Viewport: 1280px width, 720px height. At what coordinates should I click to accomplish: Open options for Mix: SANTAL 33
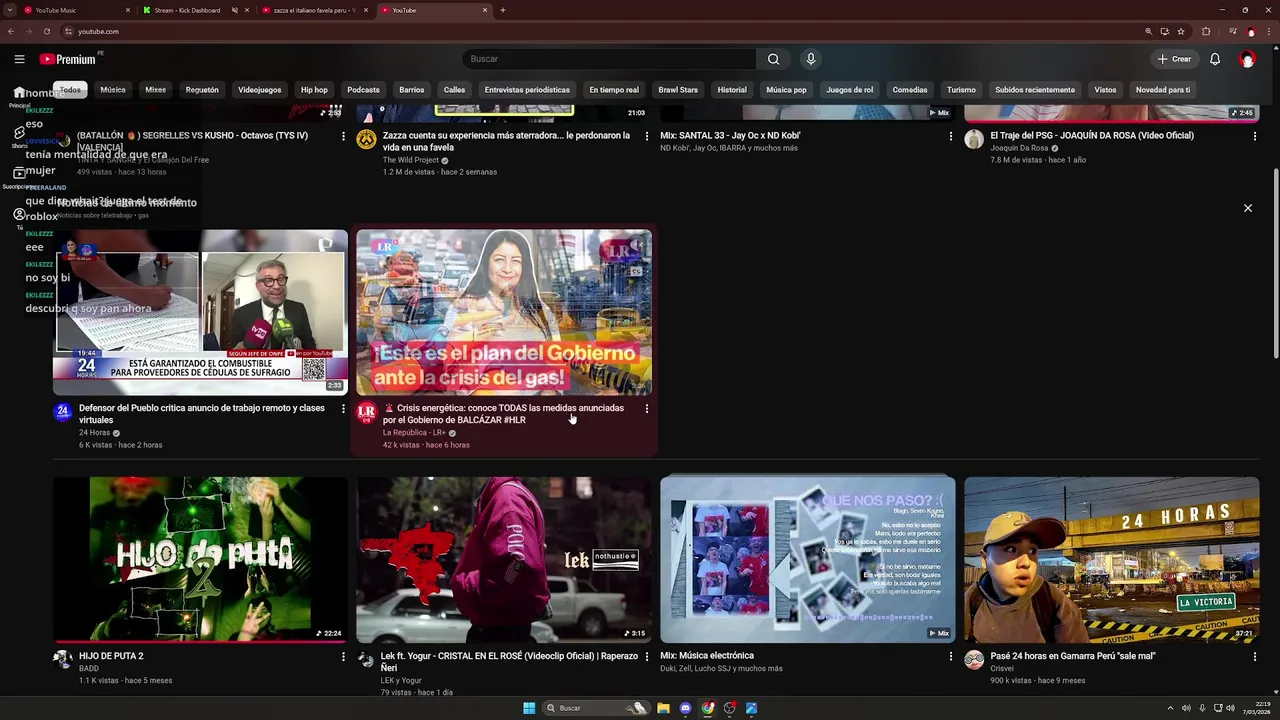point(951,135)
